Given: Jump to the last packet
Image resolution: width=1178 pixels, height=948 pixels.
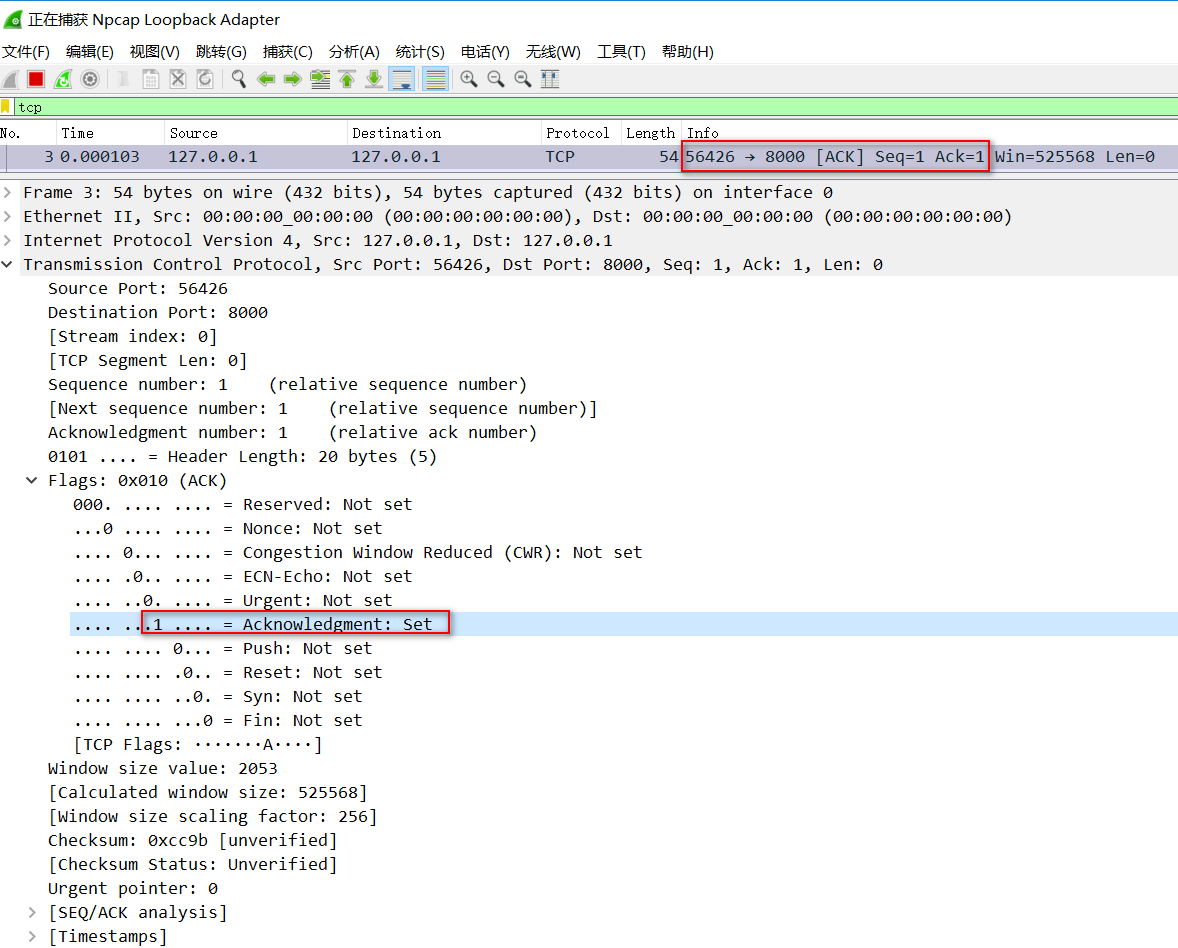Looking at the screenshot, I should (x=373, y=79).
